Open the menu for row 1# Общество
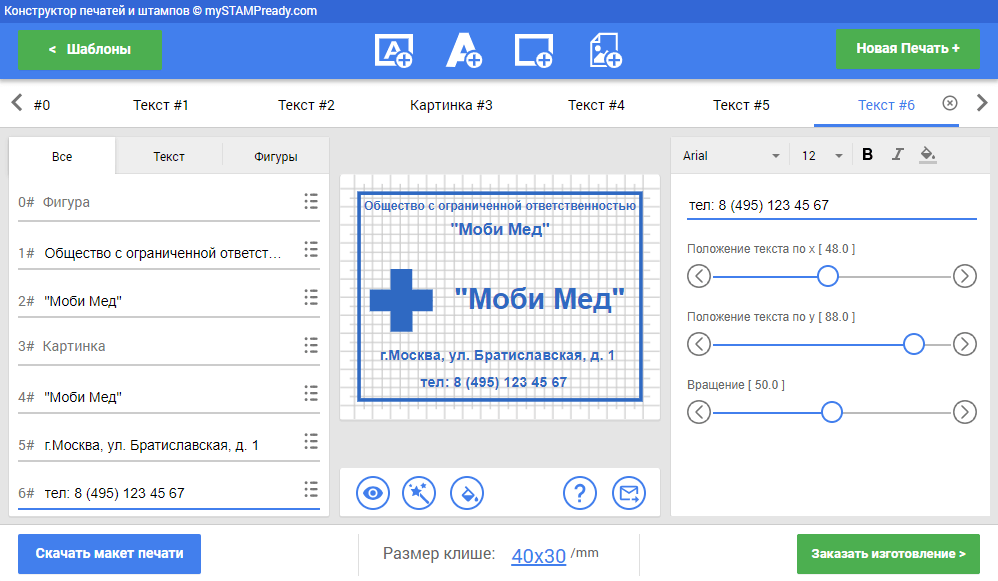This screenshot has height=581, width=998. click(311, 249)
